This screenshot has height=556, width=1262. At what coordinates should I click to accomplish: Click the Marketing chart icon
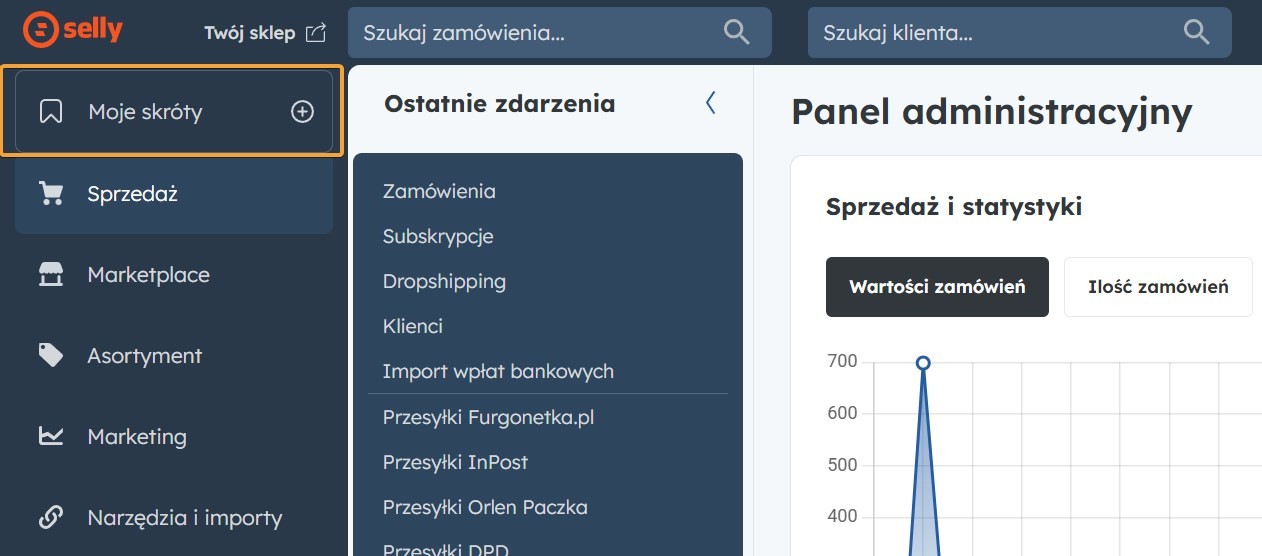coord(51,437)
